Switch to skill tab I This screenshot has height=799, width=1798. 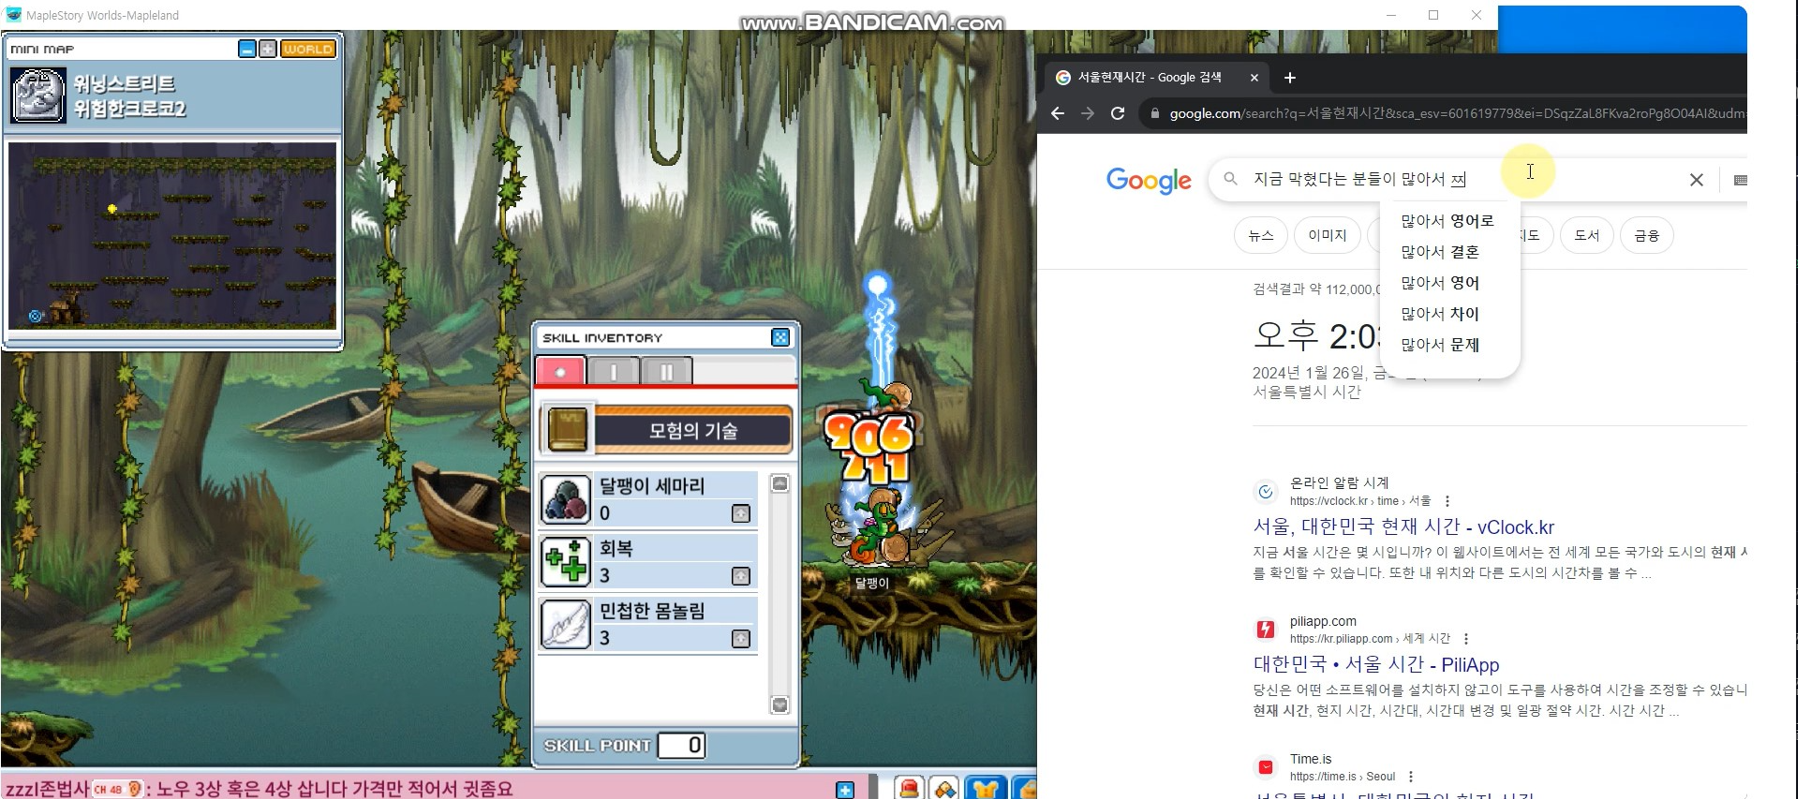click(x=613, y=371)
